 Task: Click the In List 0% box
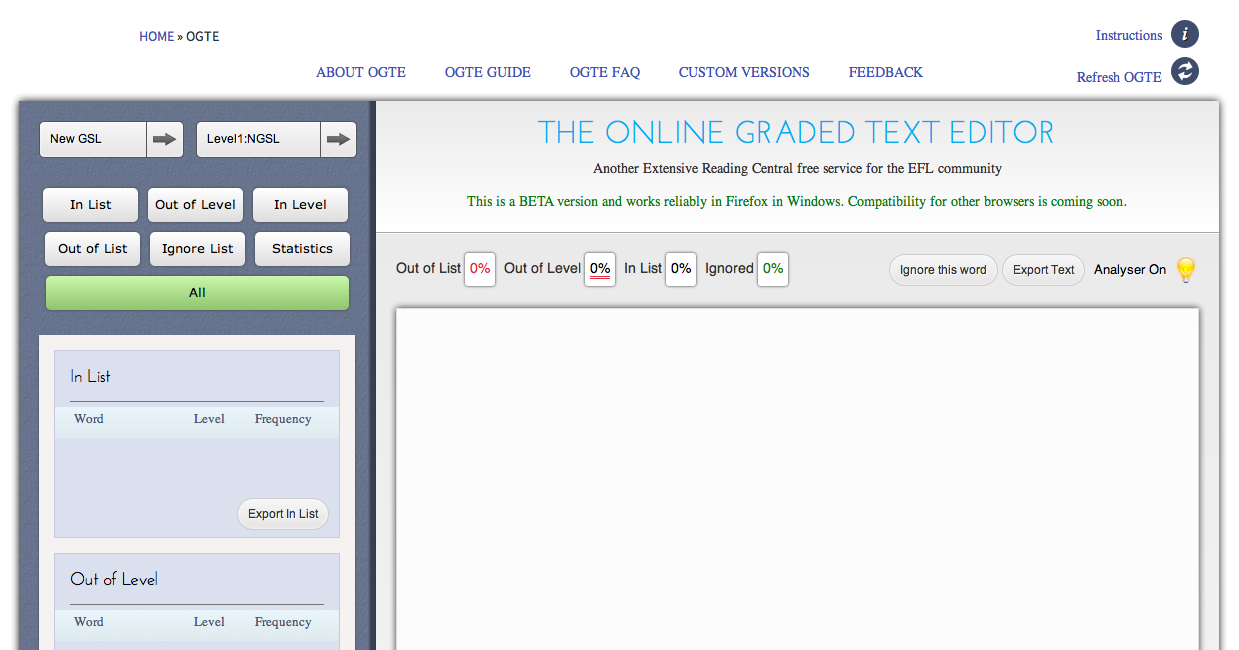coord(681,269)
